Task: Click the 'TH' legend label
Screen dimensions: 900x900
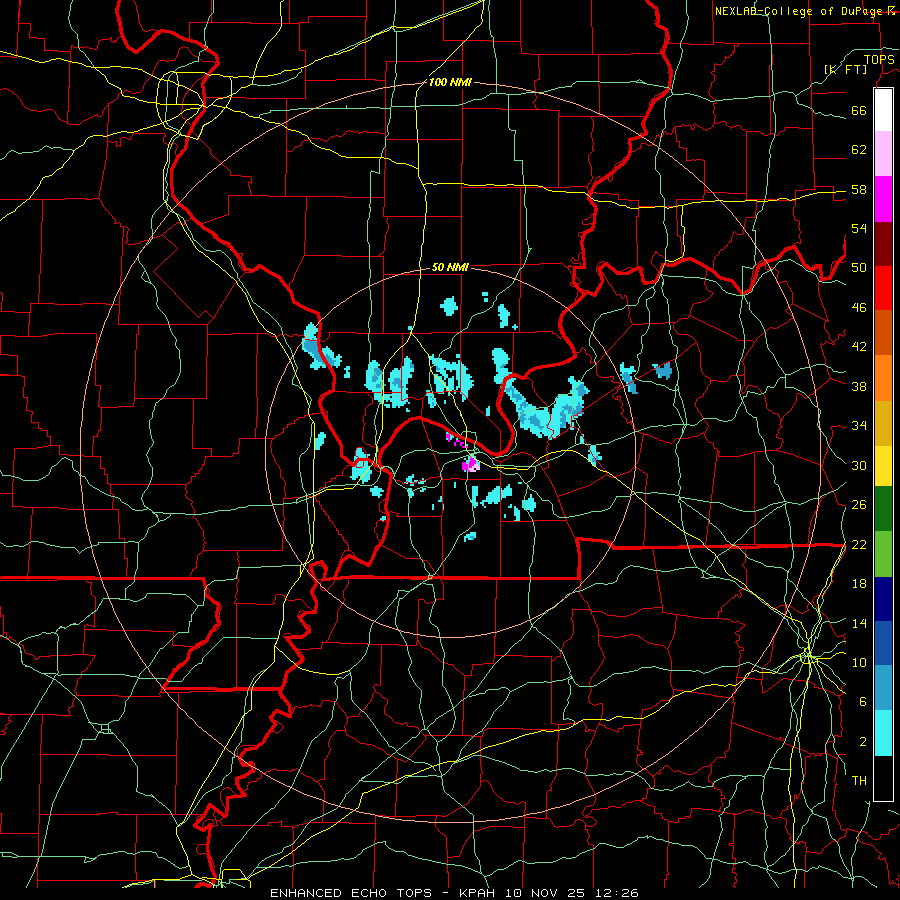Action: click(859, 781)
